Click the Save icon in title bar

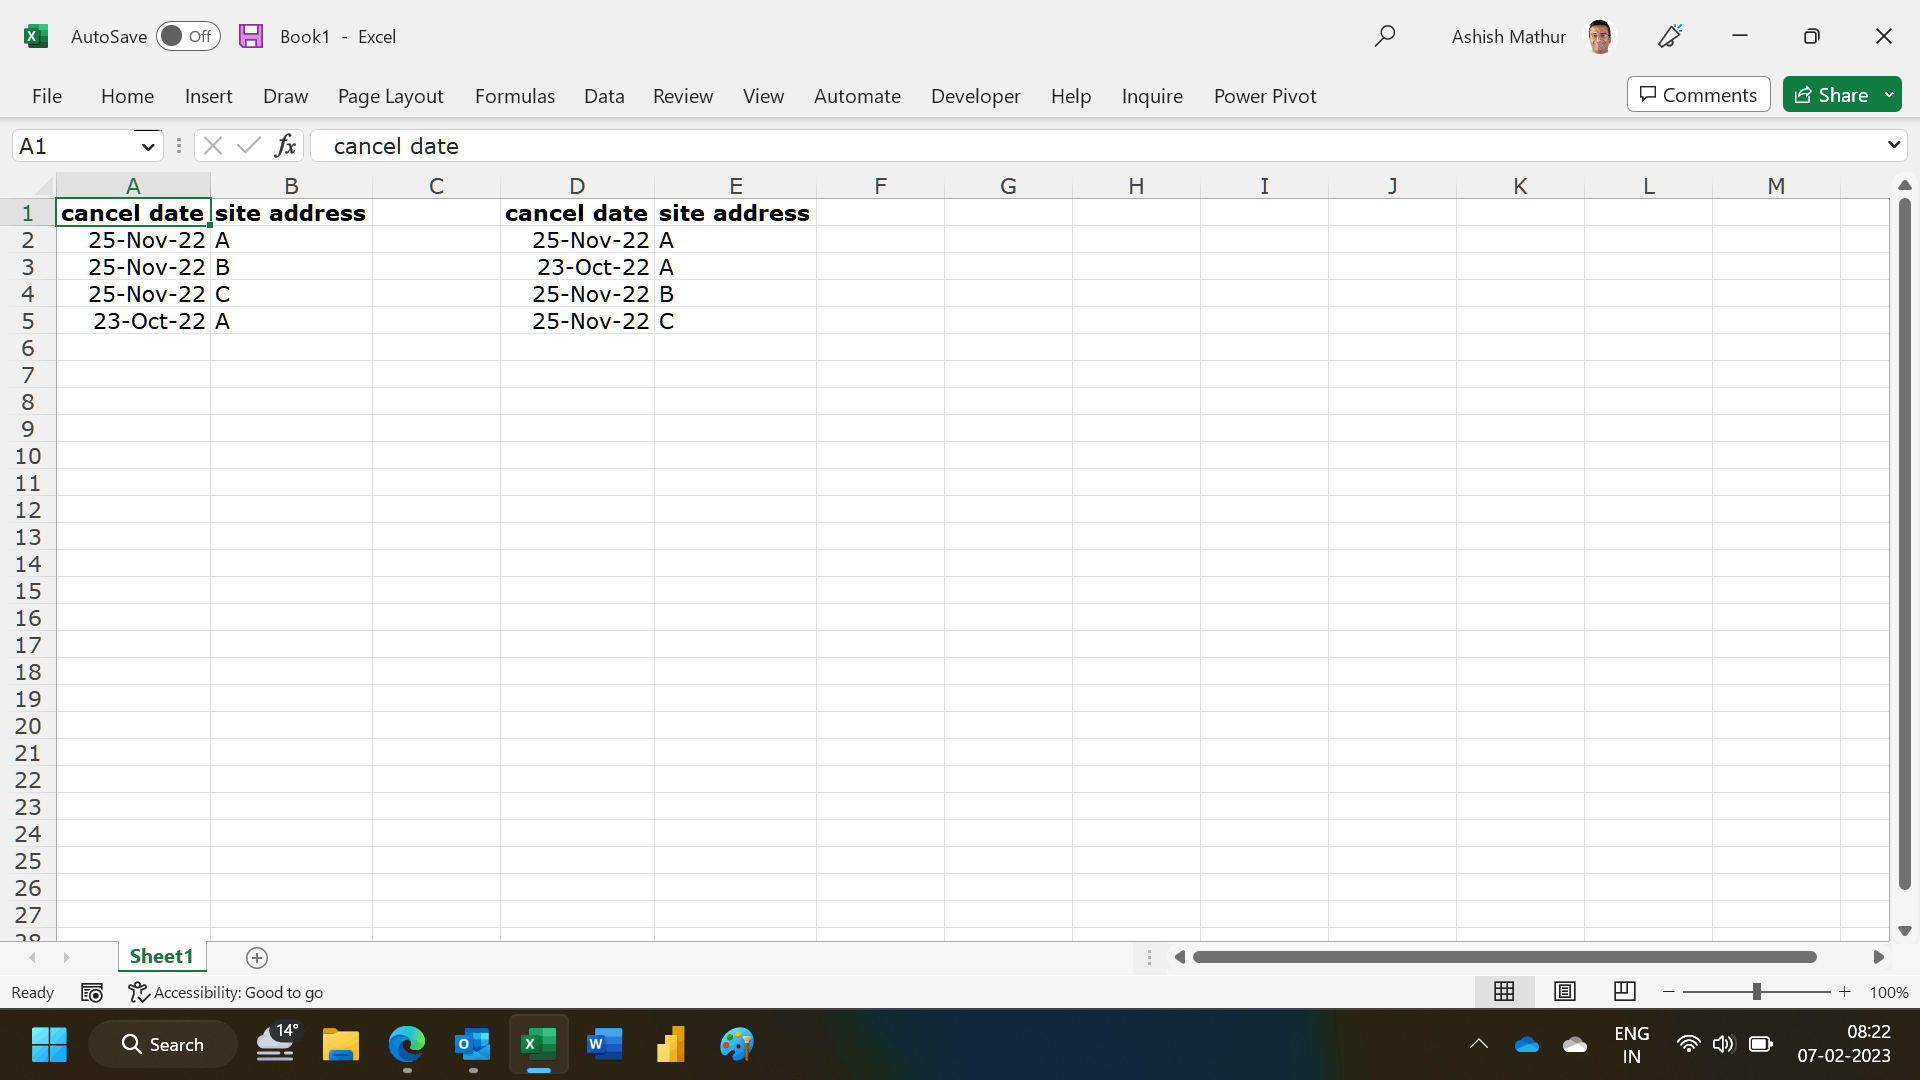pos(251,36)
